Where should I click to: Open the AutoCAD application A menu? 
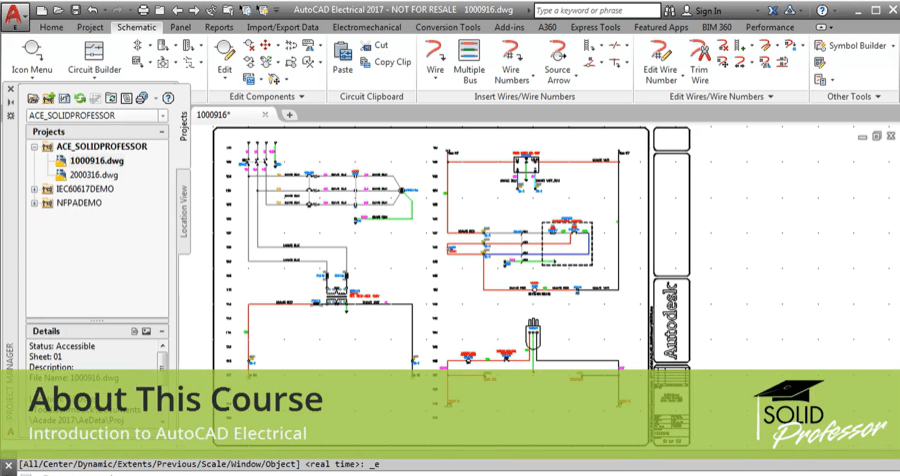pyautogui.click(x=14, y=15)
